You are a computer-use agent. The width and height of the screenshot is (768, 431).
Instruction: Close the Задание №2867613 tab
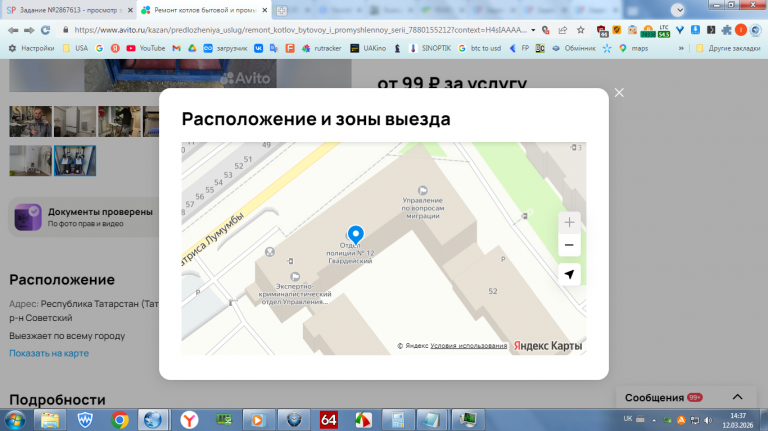coord(130,10)
